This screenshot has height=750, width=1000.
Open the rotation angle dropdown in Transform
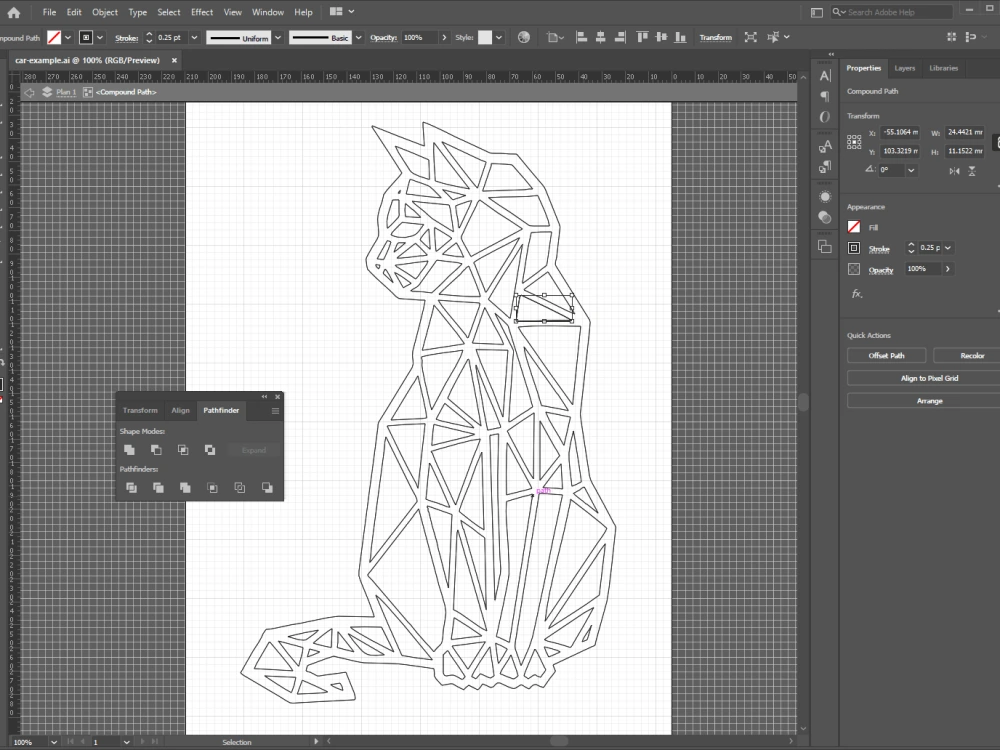pyautogui.click(x=911, y=170)
